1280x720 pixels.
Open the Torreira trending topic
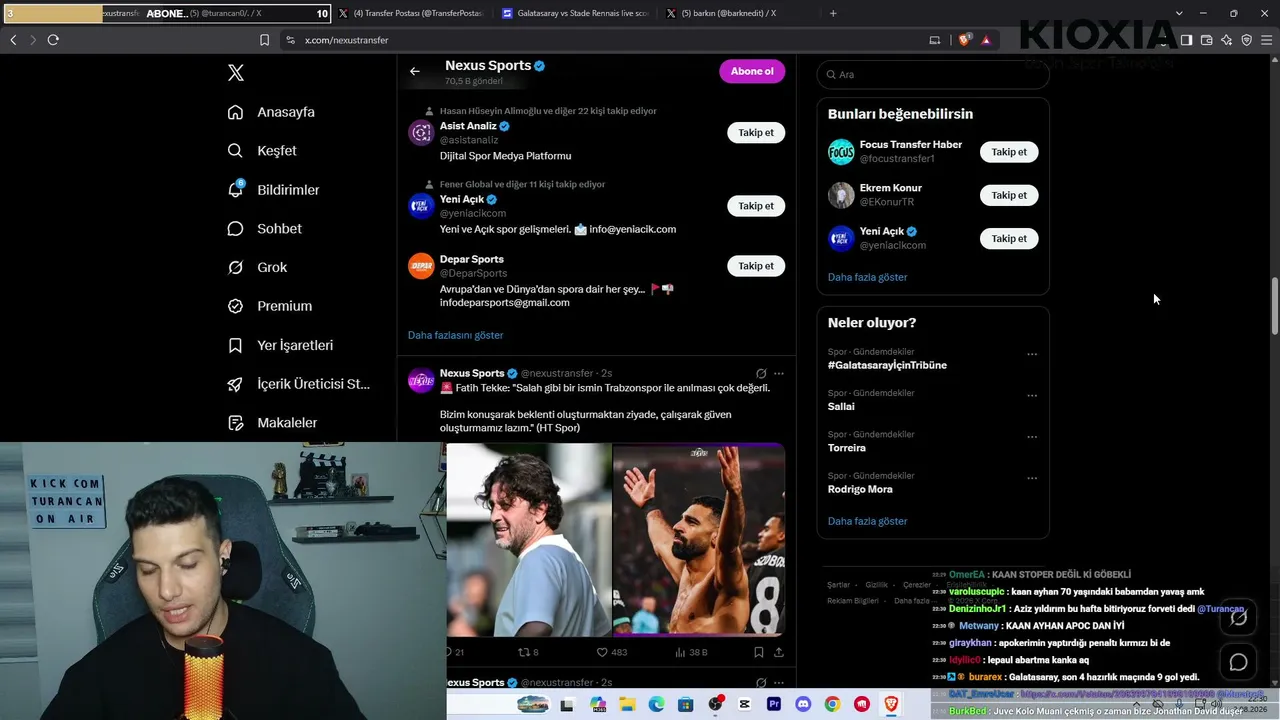(847, 448)
